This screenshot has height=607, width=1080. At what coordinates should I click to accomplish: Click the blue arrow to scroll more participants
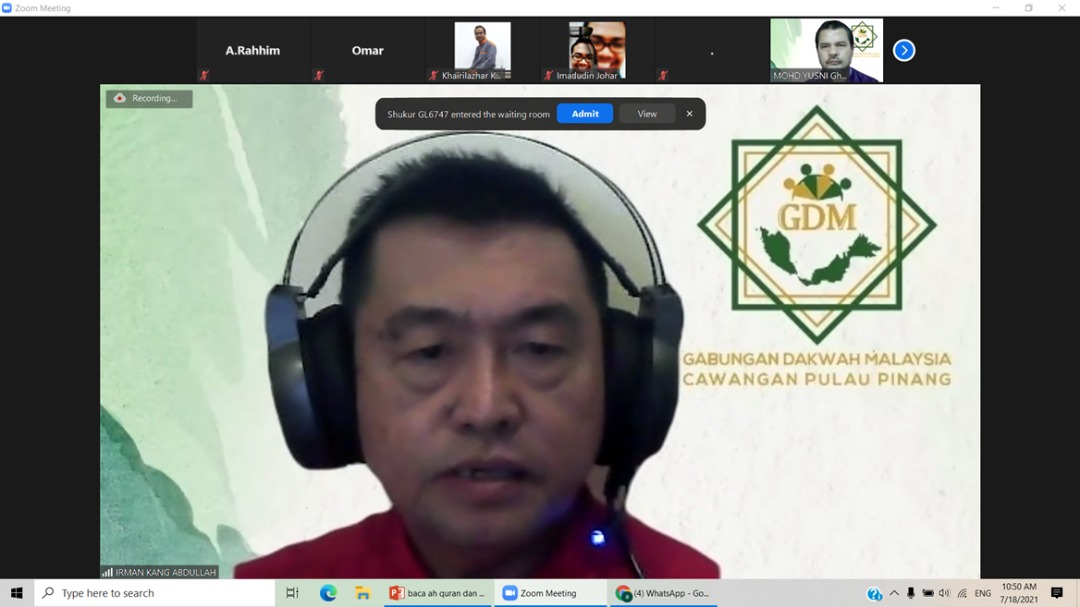[x=903, y=49]
